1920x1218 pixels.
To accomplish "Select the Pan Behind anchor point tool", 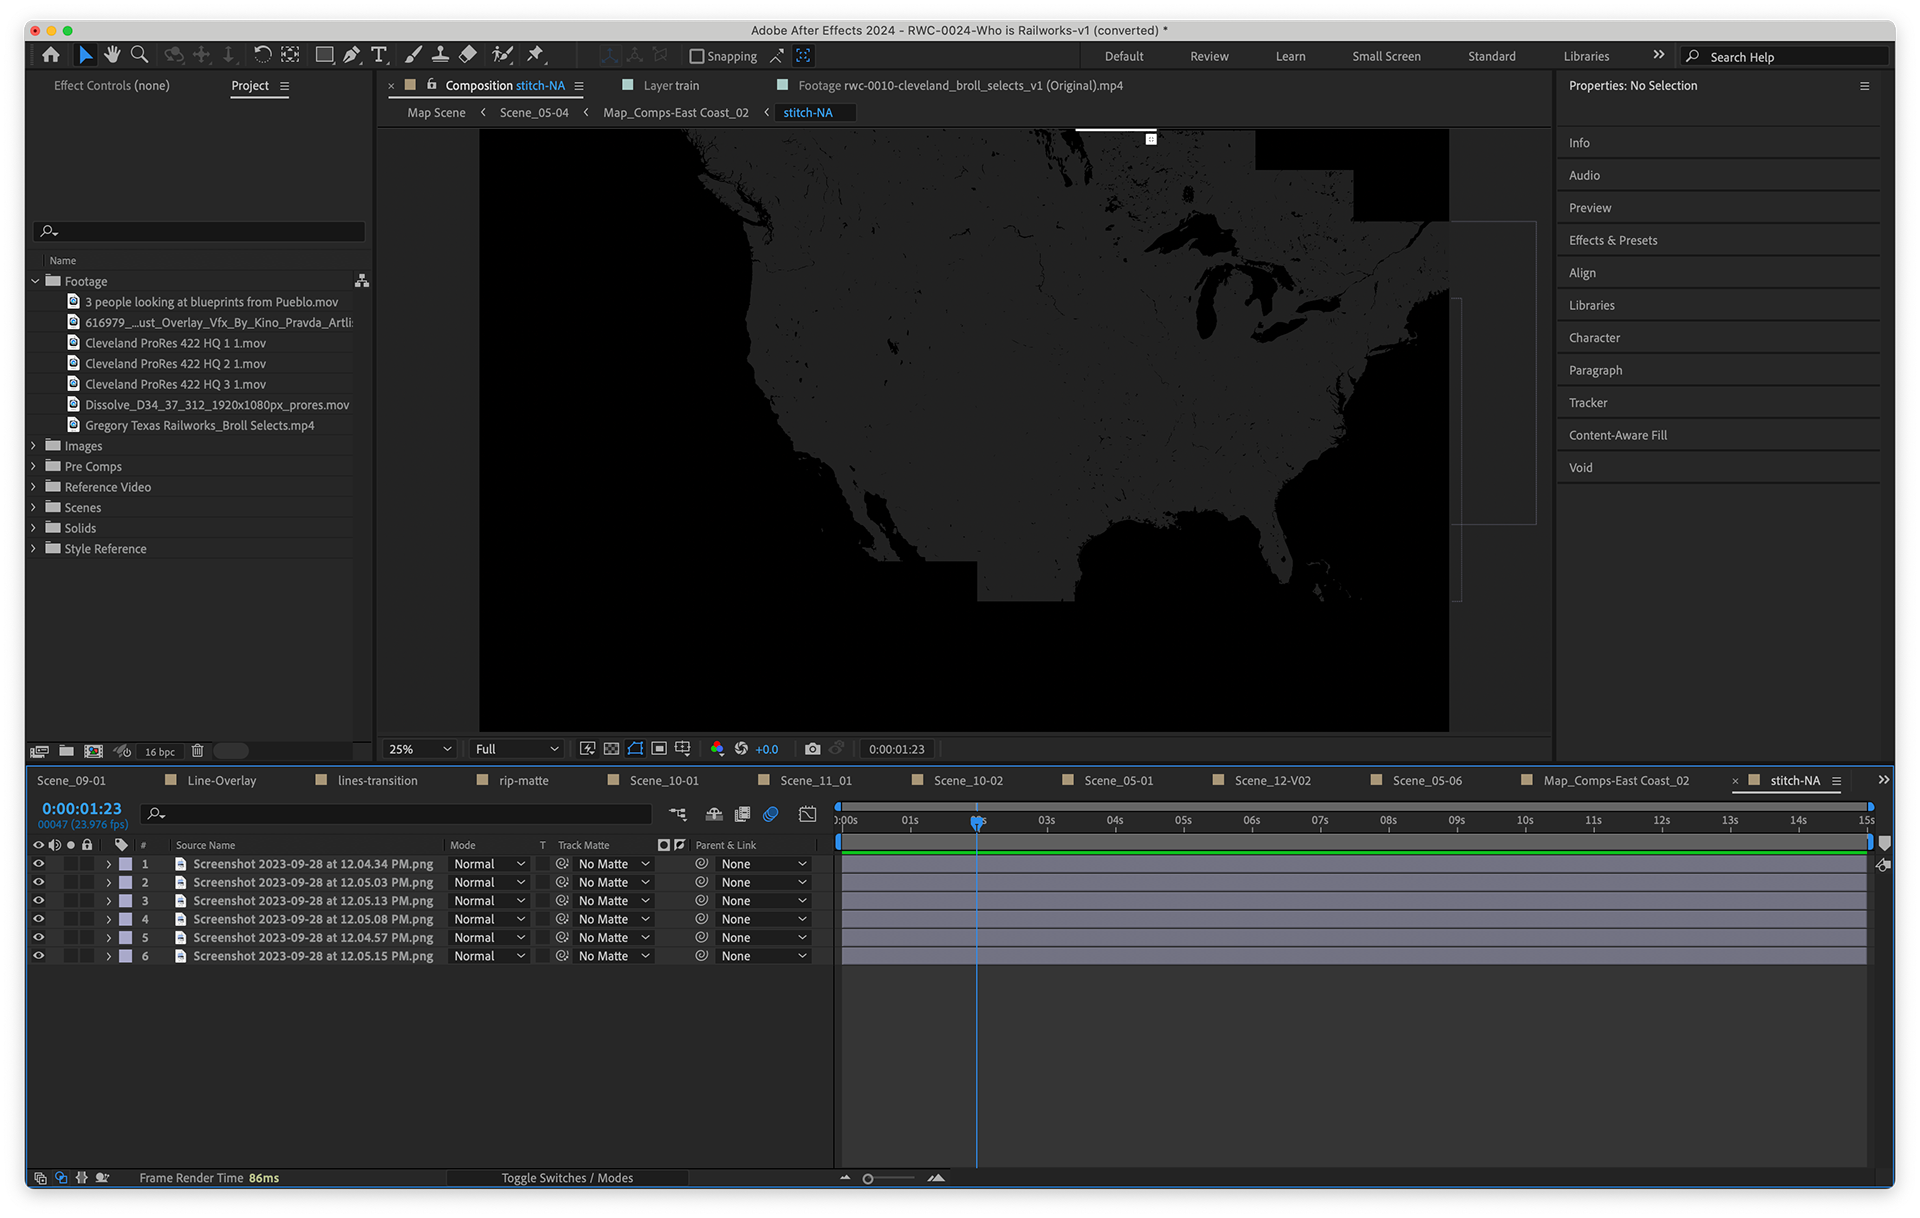I will [290, 55].
